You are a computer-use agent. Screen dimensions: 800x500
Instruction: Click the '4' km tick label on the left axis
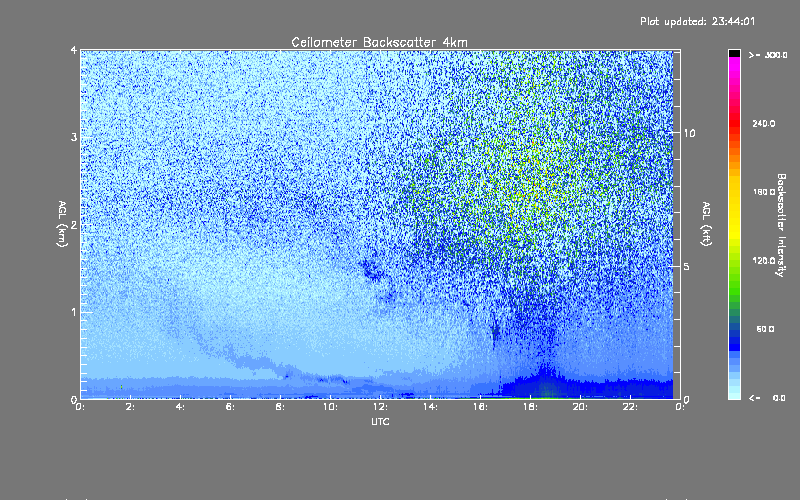click(74, 50)
